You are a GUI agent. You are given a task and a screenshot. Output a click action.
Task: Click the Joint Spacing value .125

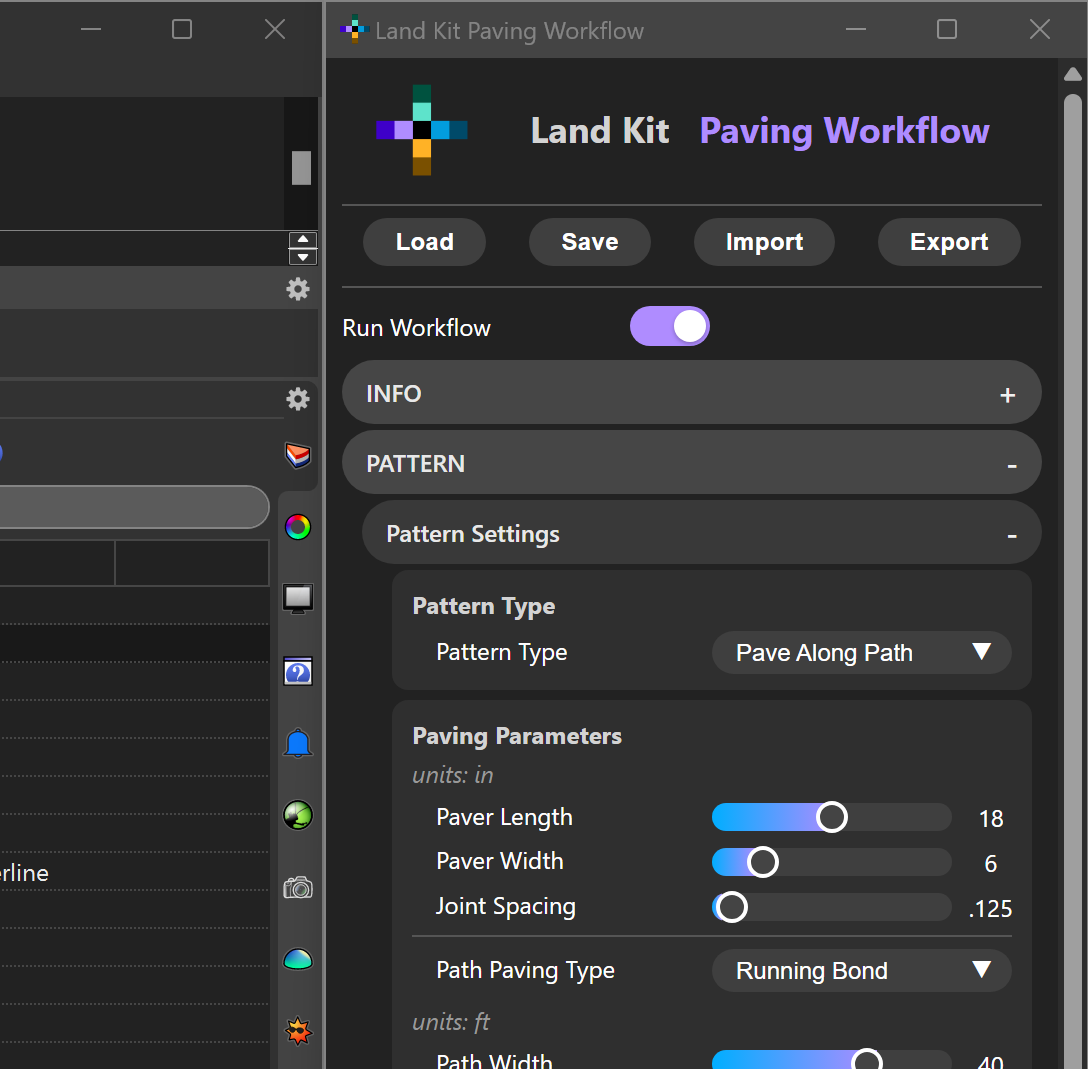pos(990,909)
